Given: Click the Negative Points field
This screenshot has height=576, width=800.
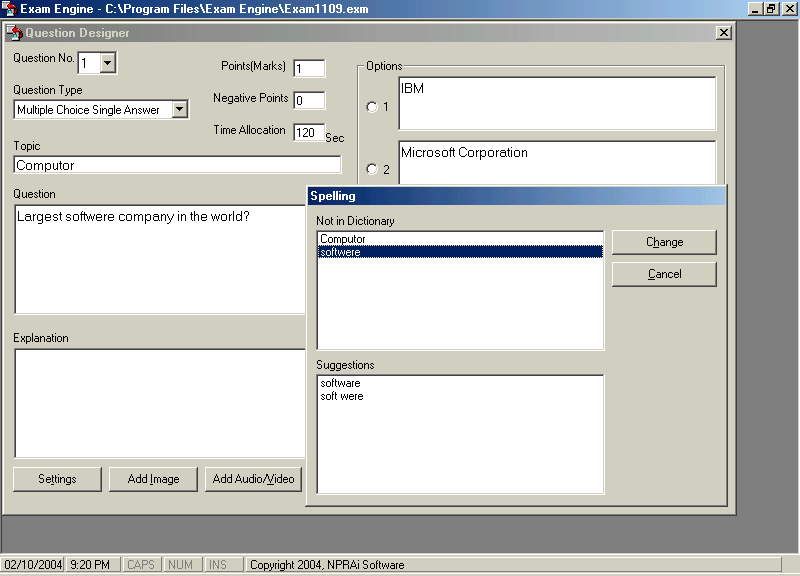Looking at the screenshot, I should pos(309,100).
